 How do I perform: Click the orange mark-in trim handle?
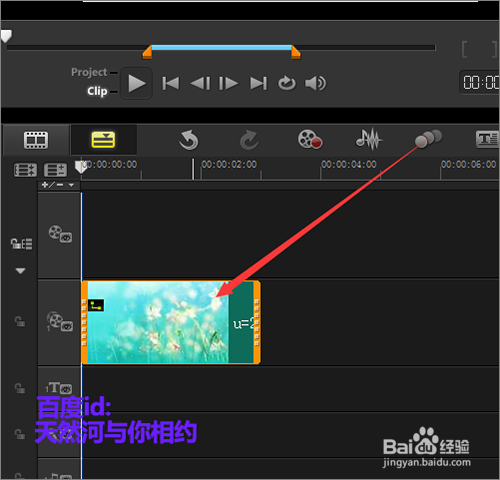coord(147,52)
